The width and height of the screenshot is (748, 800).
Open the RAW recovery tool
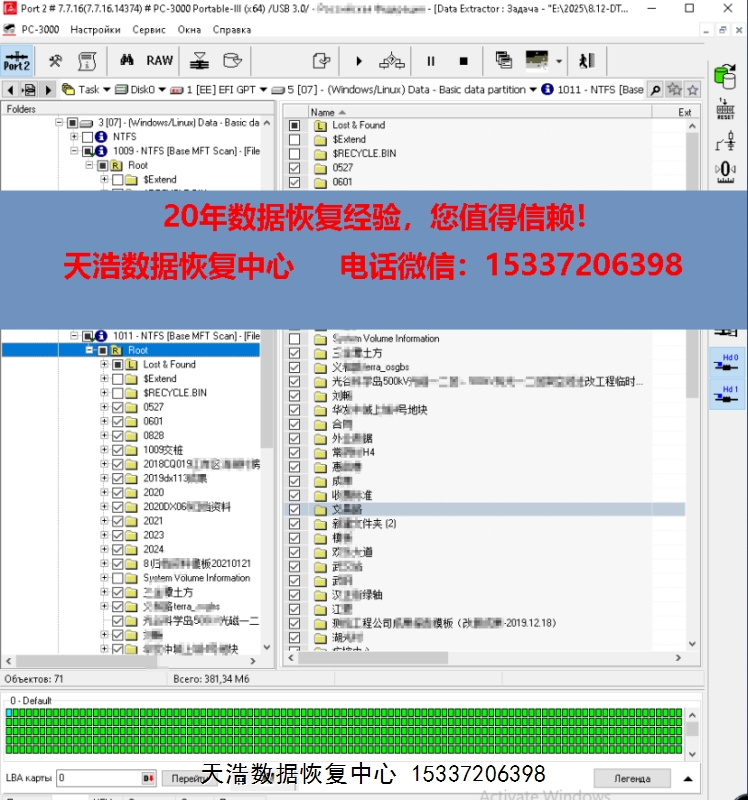[160, 60]
